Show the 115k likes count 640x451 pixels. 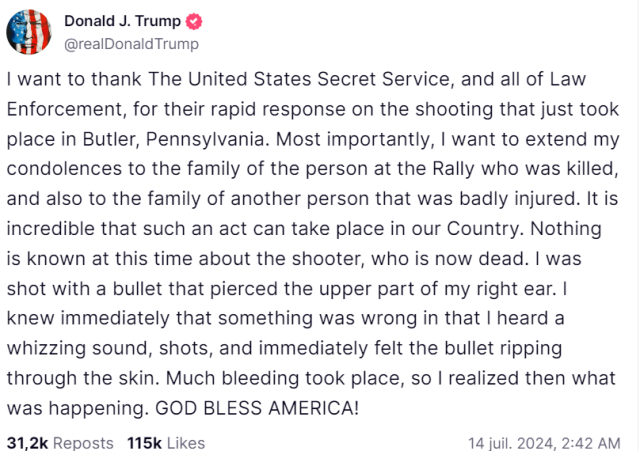tap(144, 443)
